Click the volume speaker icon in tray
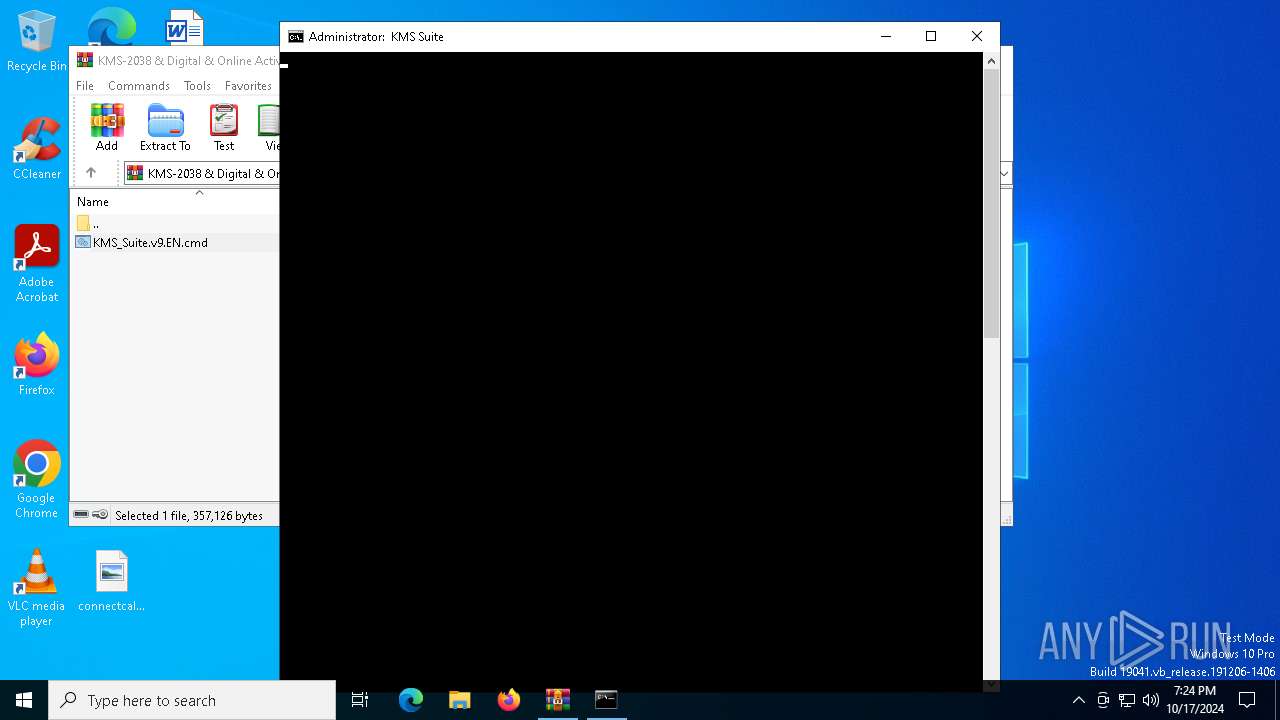Screen dimensions: 1280x720 click(x=1151, y=700)
